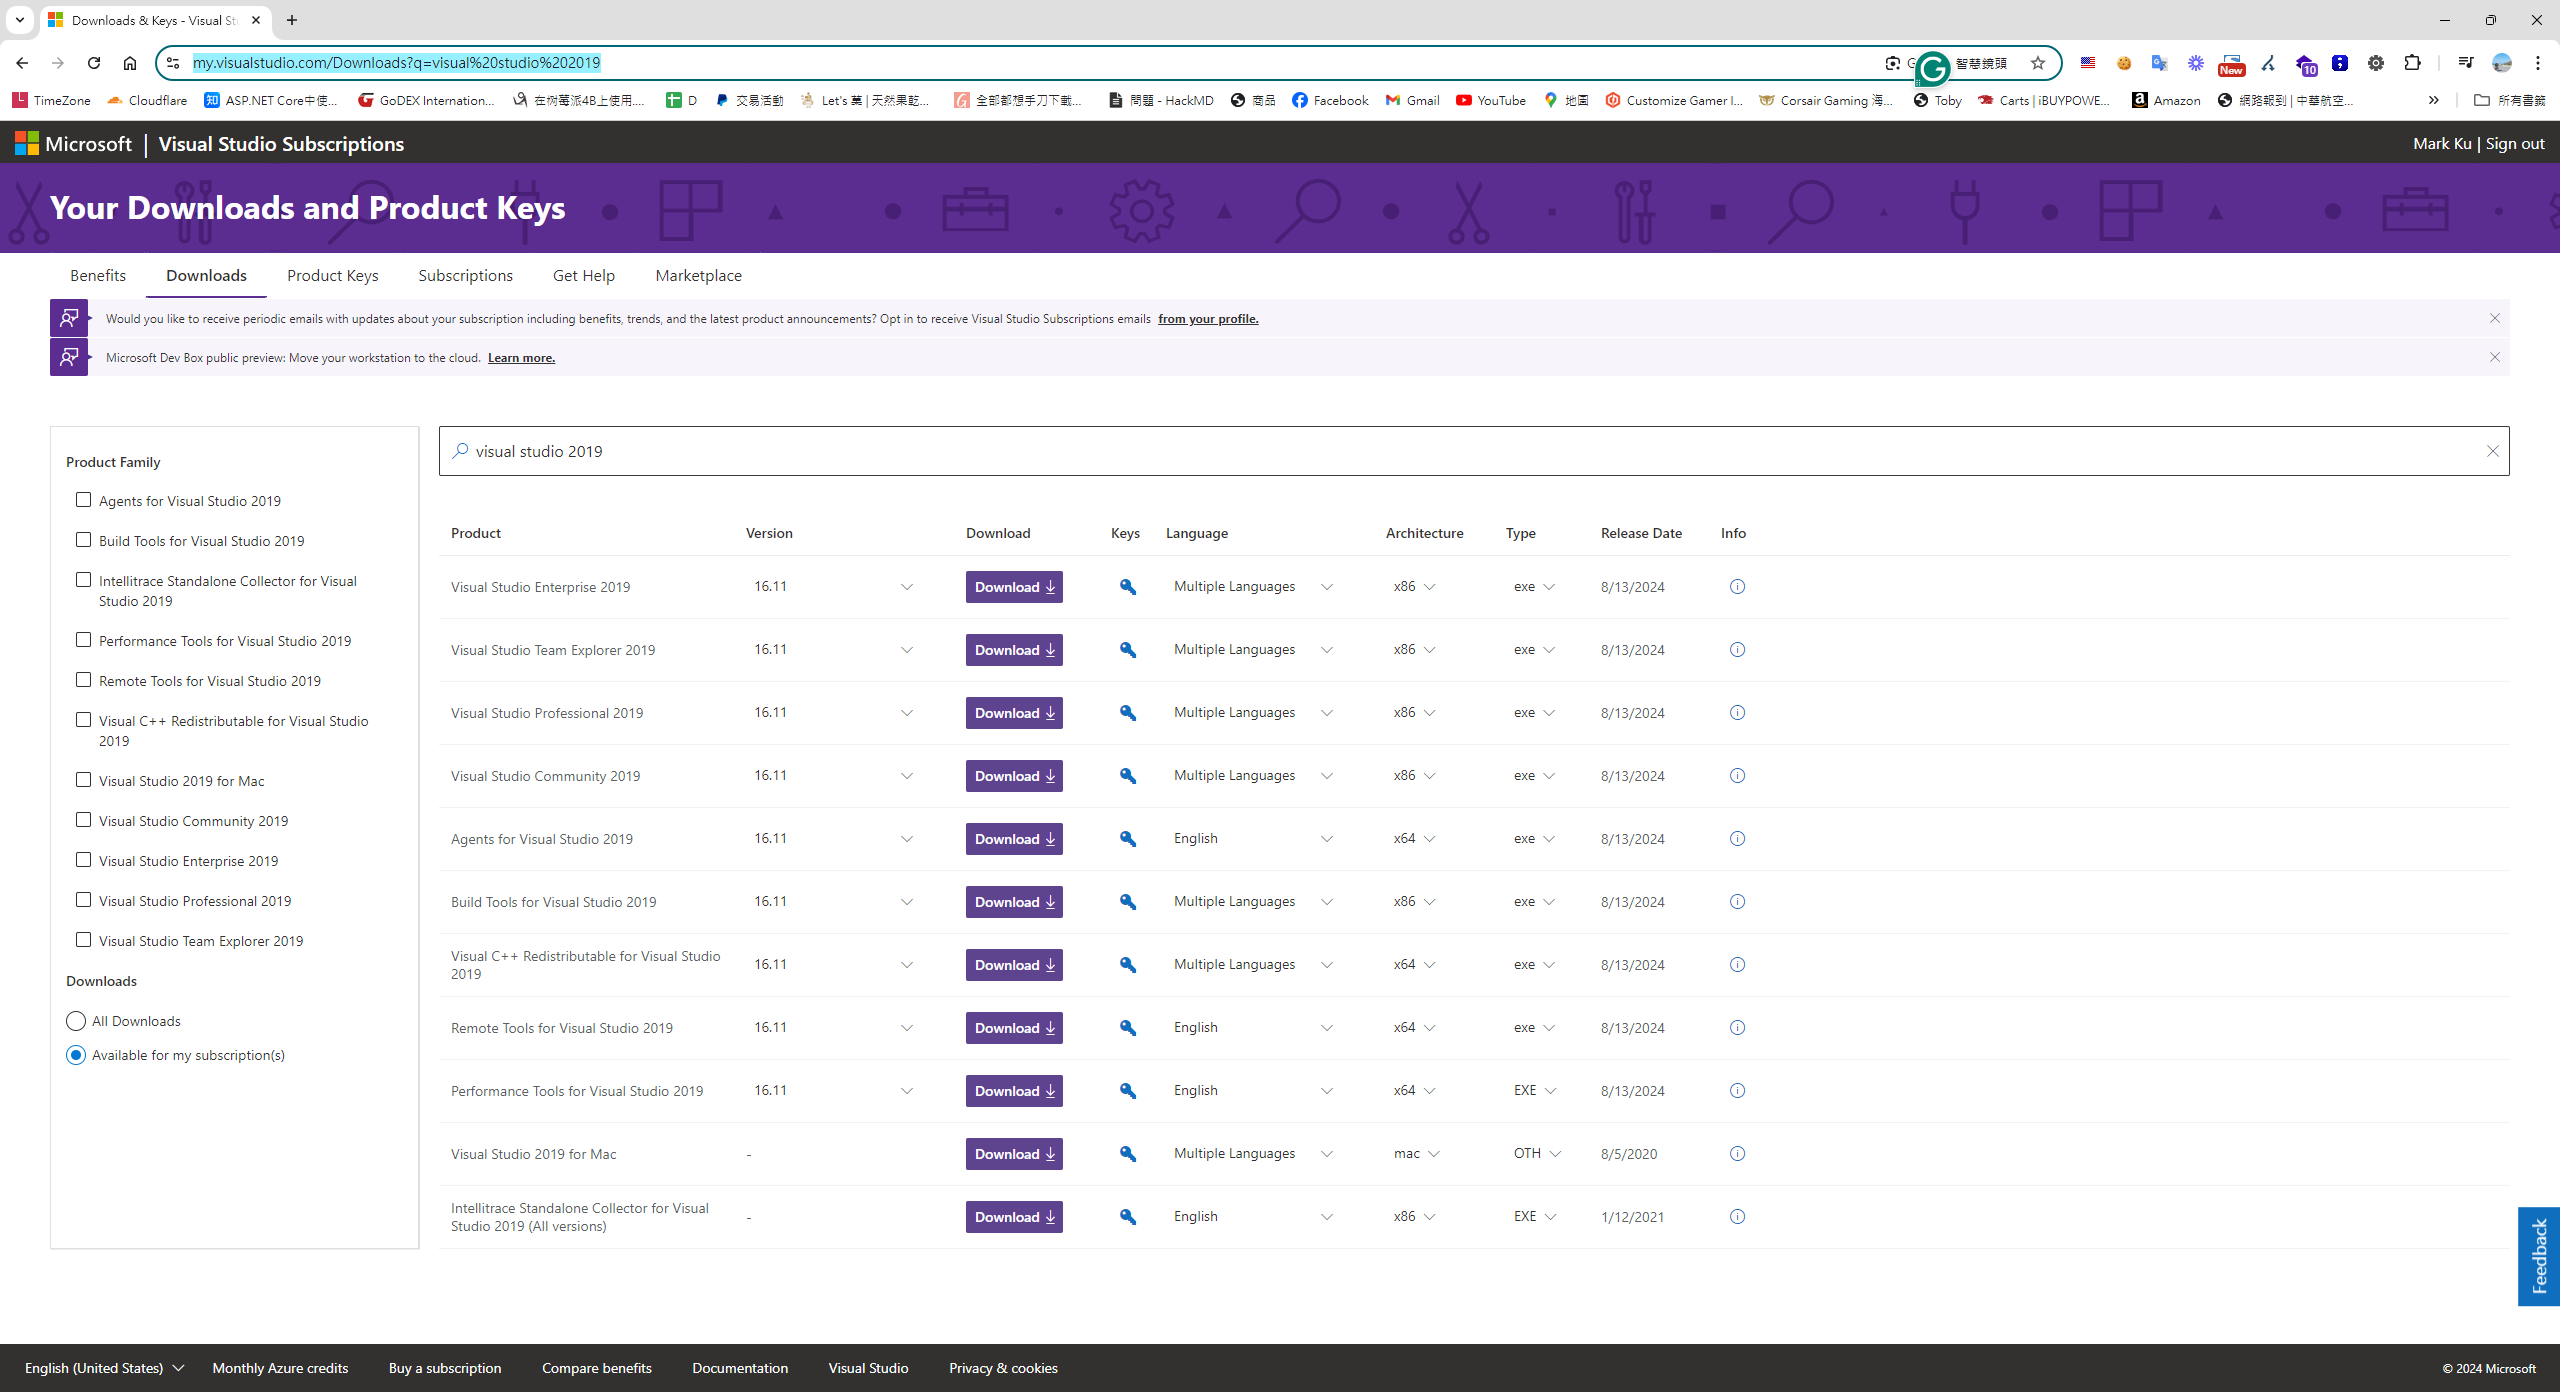Dismiss the Microsoft Dev Box preview banner
The width and height of the screenshot is (2560, 1392).
pyautogui.click(x=2494, y=357)
